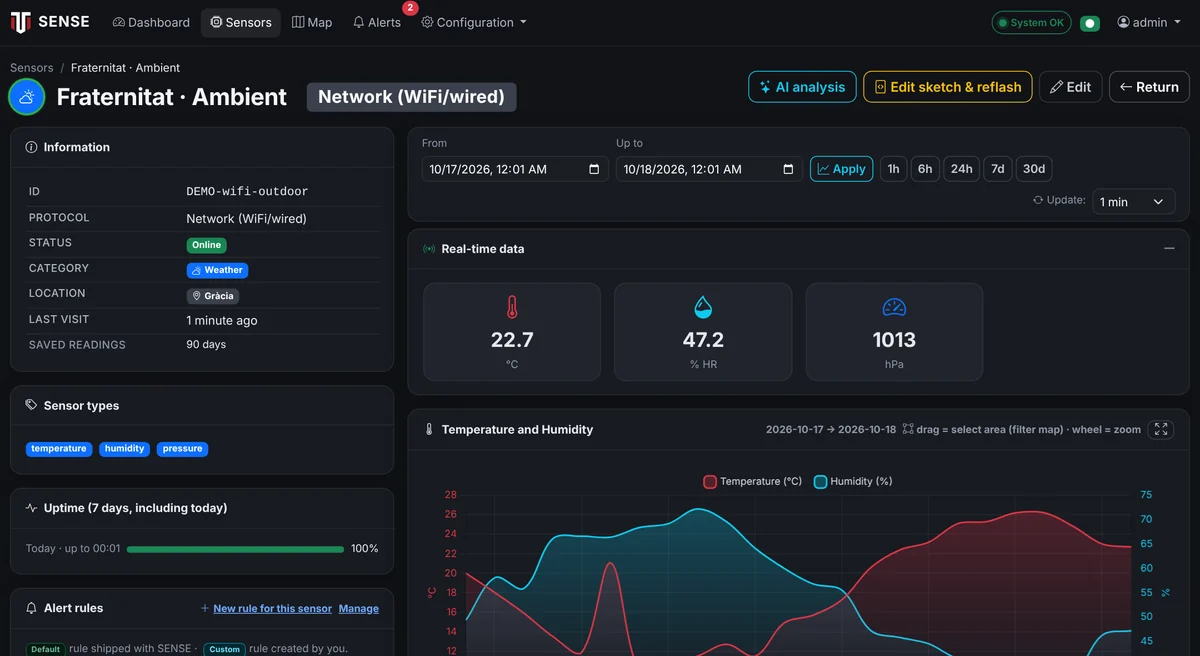Select the 7d time range
Screen dimensions: 1200x656
click(x=998, y=169)
